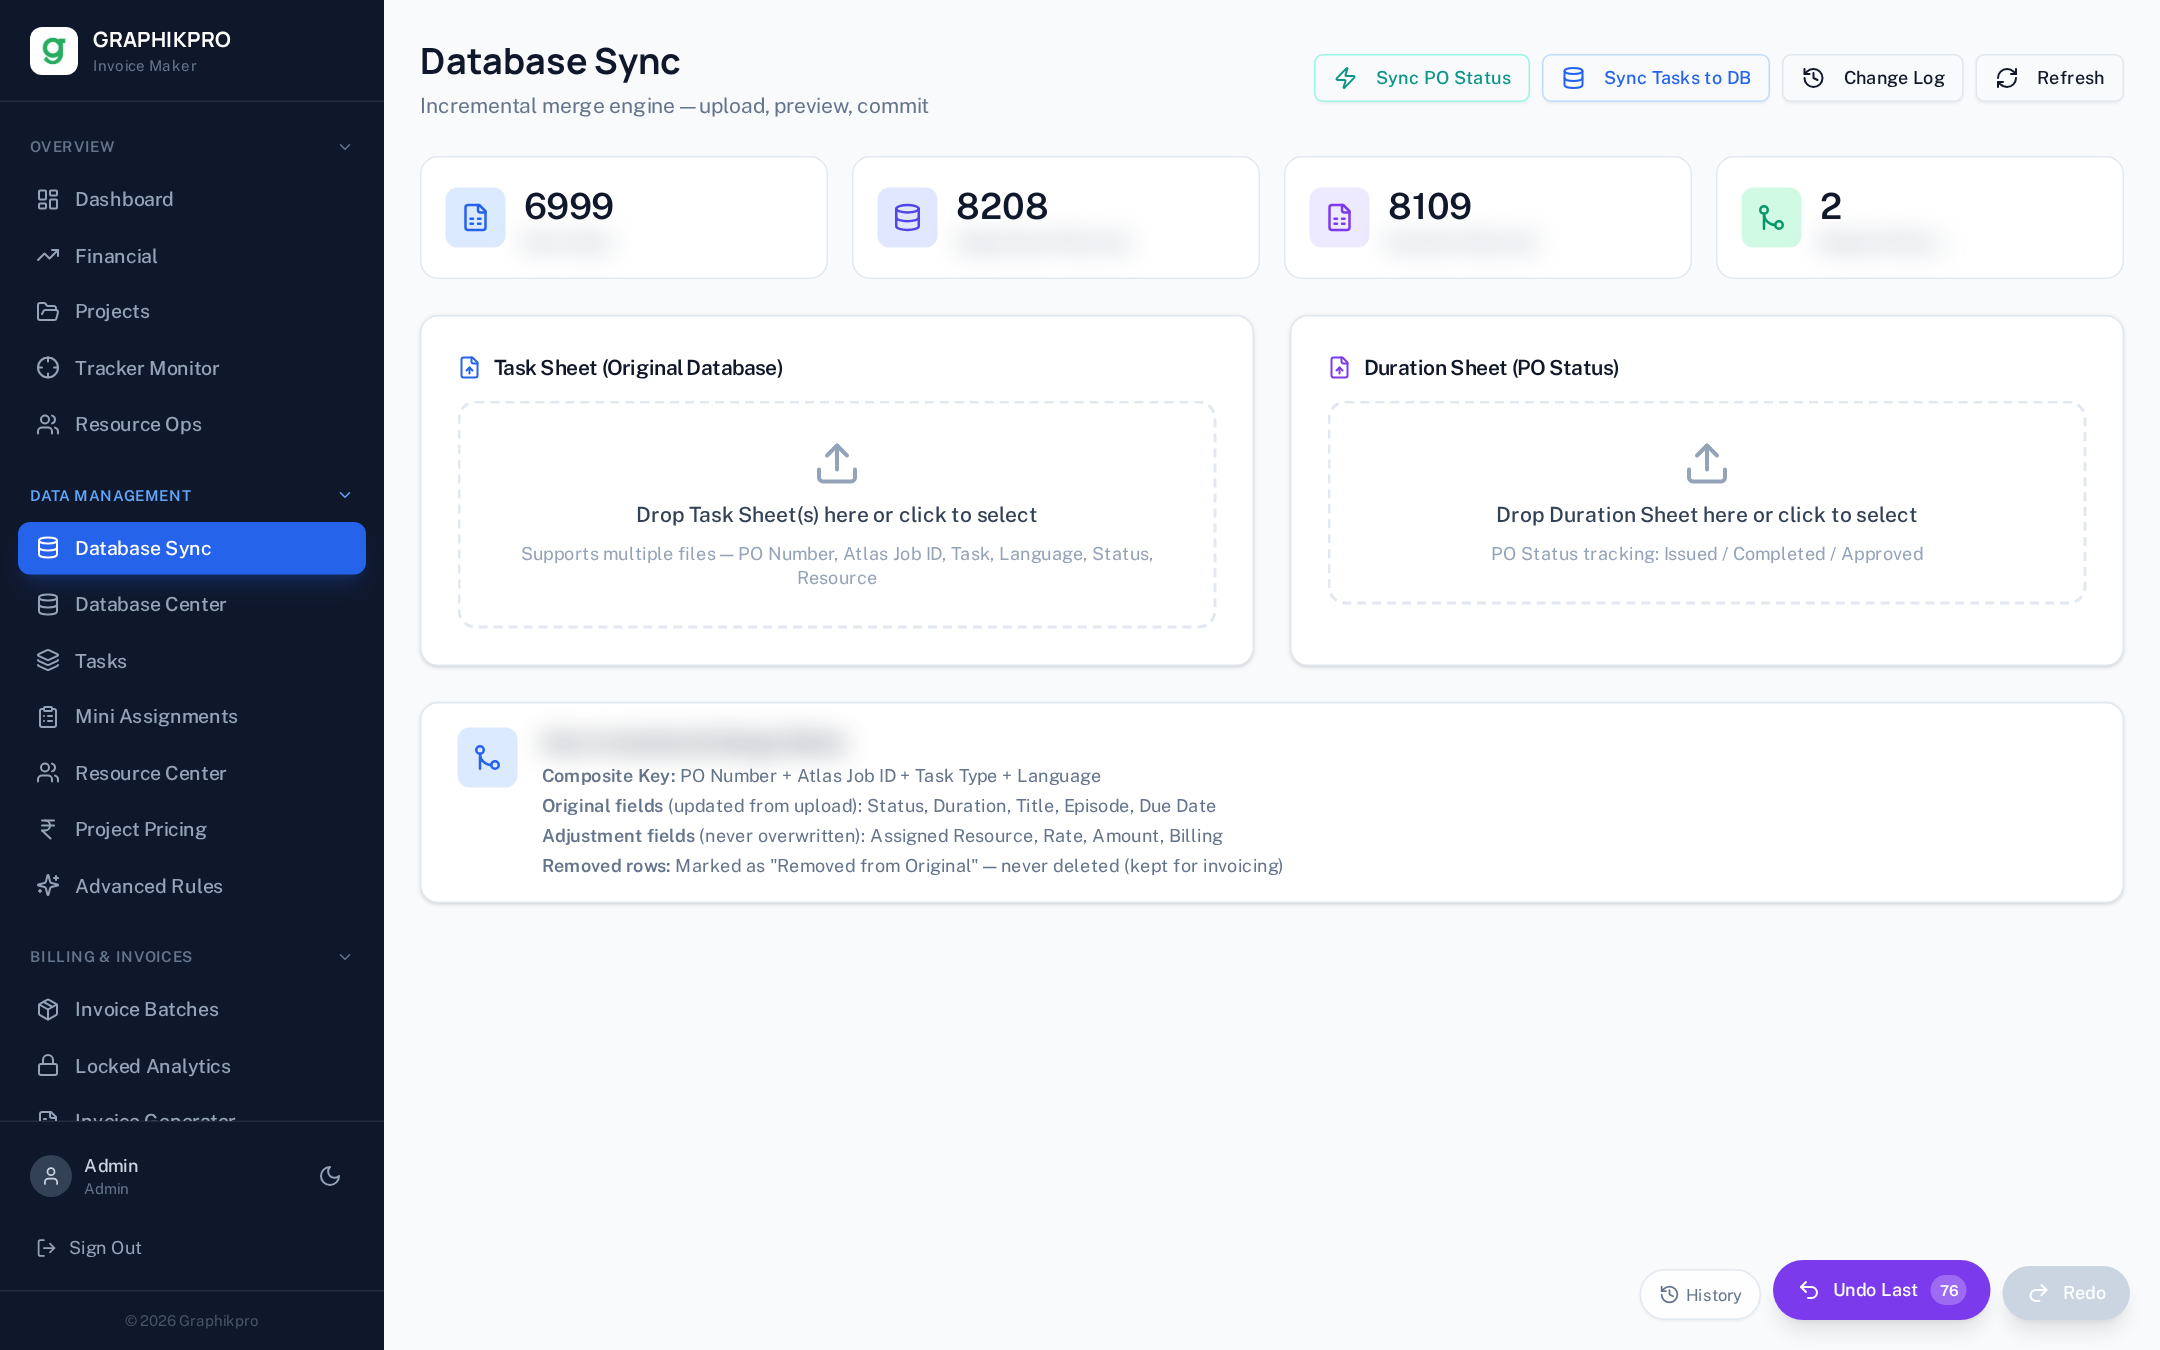Click the Redo button

pos(2066,1293)
